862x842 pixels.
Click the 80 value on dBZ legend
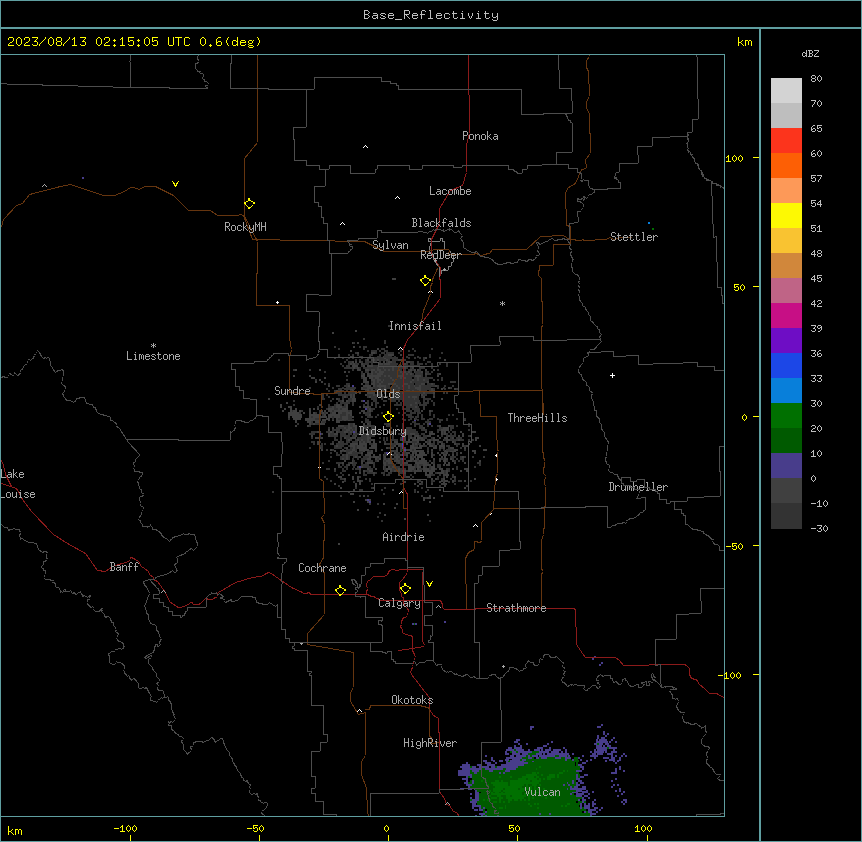coord(816,79)
